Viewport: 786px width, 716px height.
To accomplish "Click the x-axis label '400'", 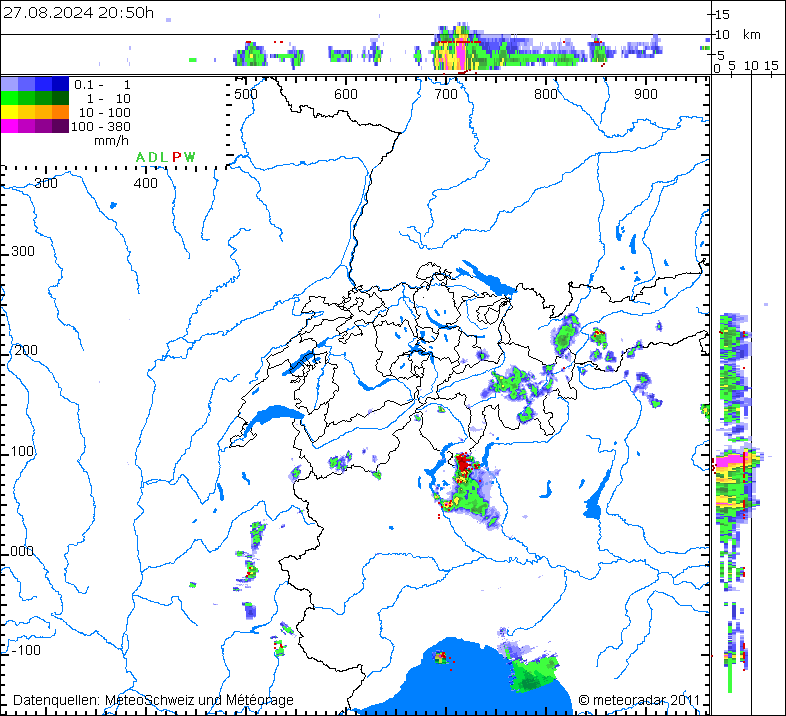I will tap(146, 183).
